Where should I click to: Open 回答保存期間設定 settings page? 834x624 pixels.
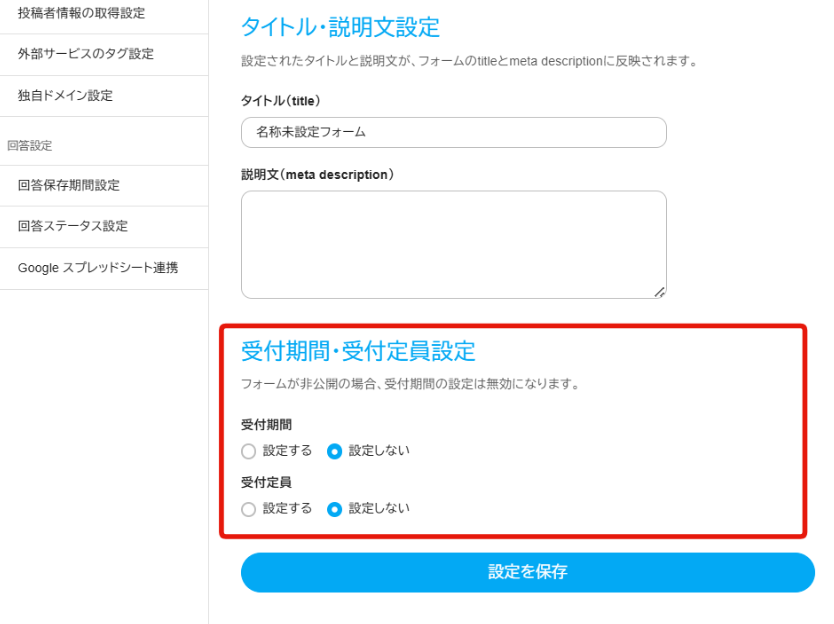(x=68, y=185)
